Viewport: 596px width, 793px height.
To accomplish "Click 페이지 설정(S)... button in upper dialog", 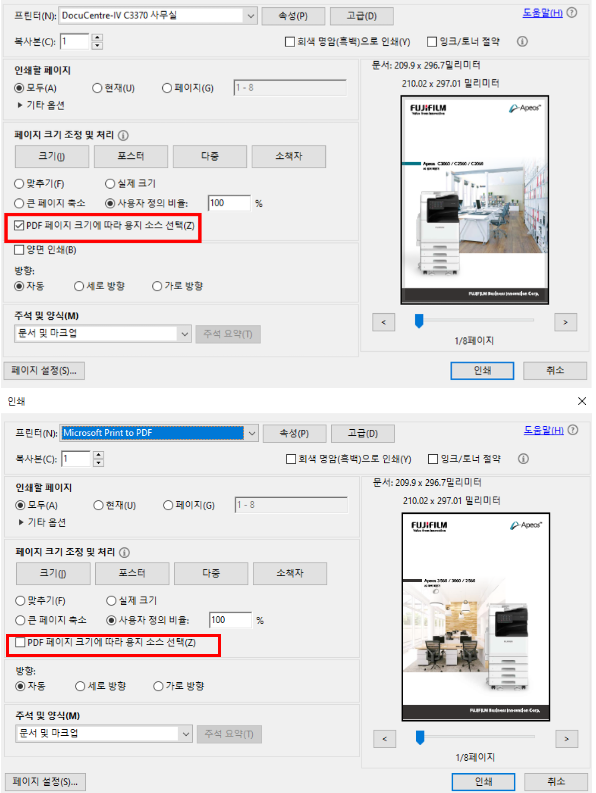I will [x=44, y=371].
